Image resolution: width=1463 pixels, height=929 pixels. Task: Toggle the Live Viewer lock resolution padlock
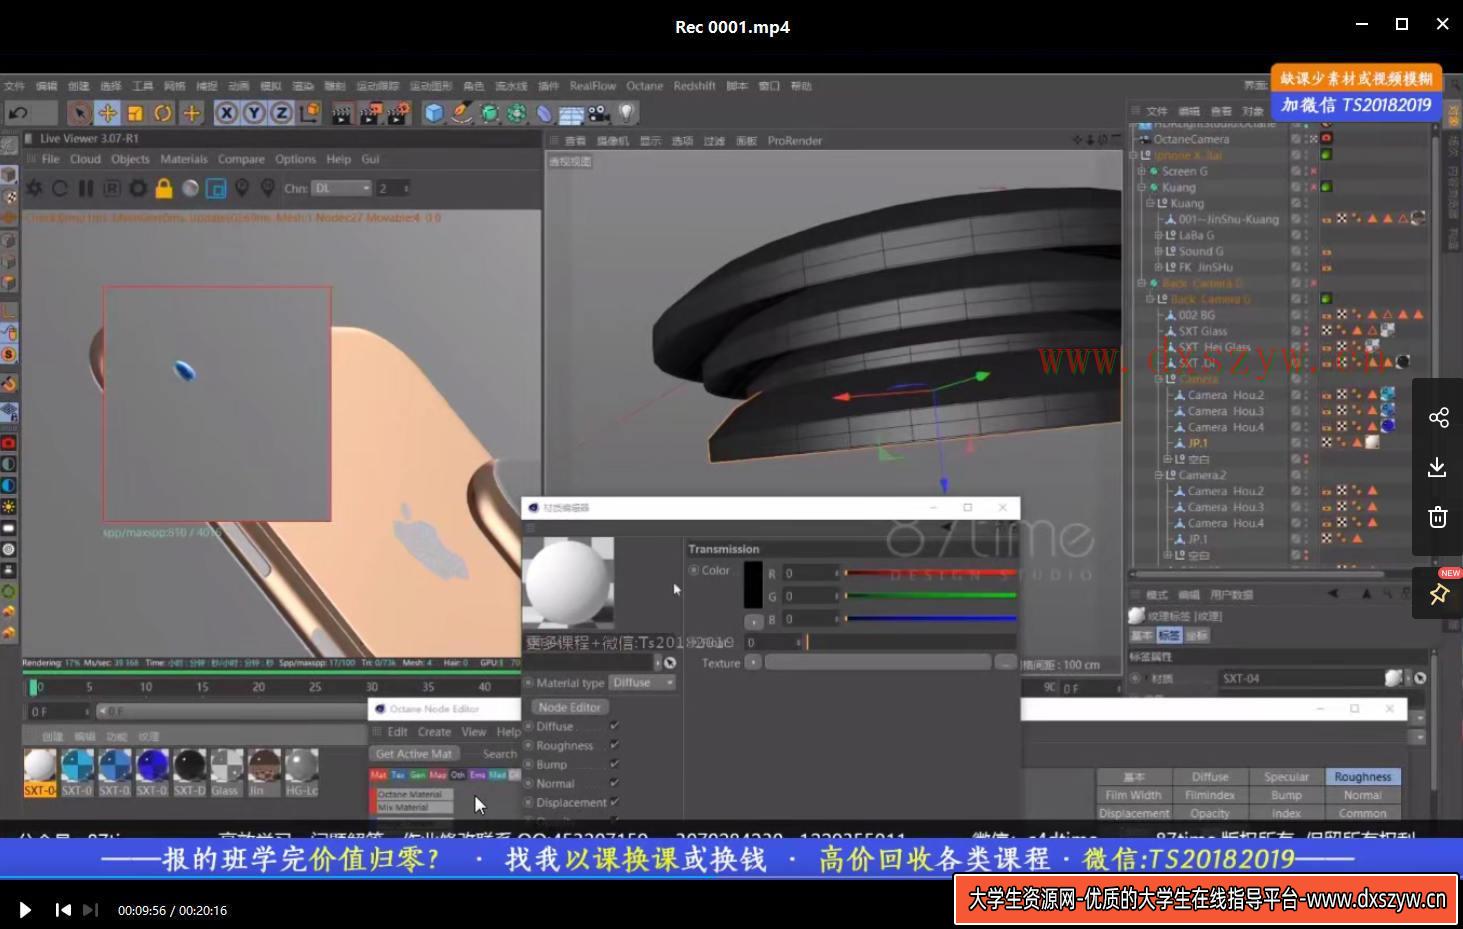tap(164, 188)
